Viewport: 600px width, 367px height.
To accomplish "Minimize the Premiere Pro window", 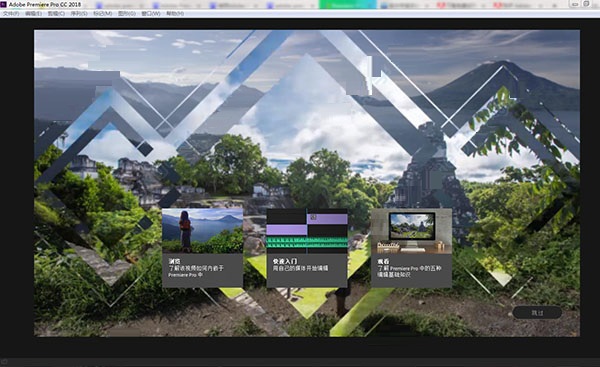I will pyautogui.click(x=575, y=4).
